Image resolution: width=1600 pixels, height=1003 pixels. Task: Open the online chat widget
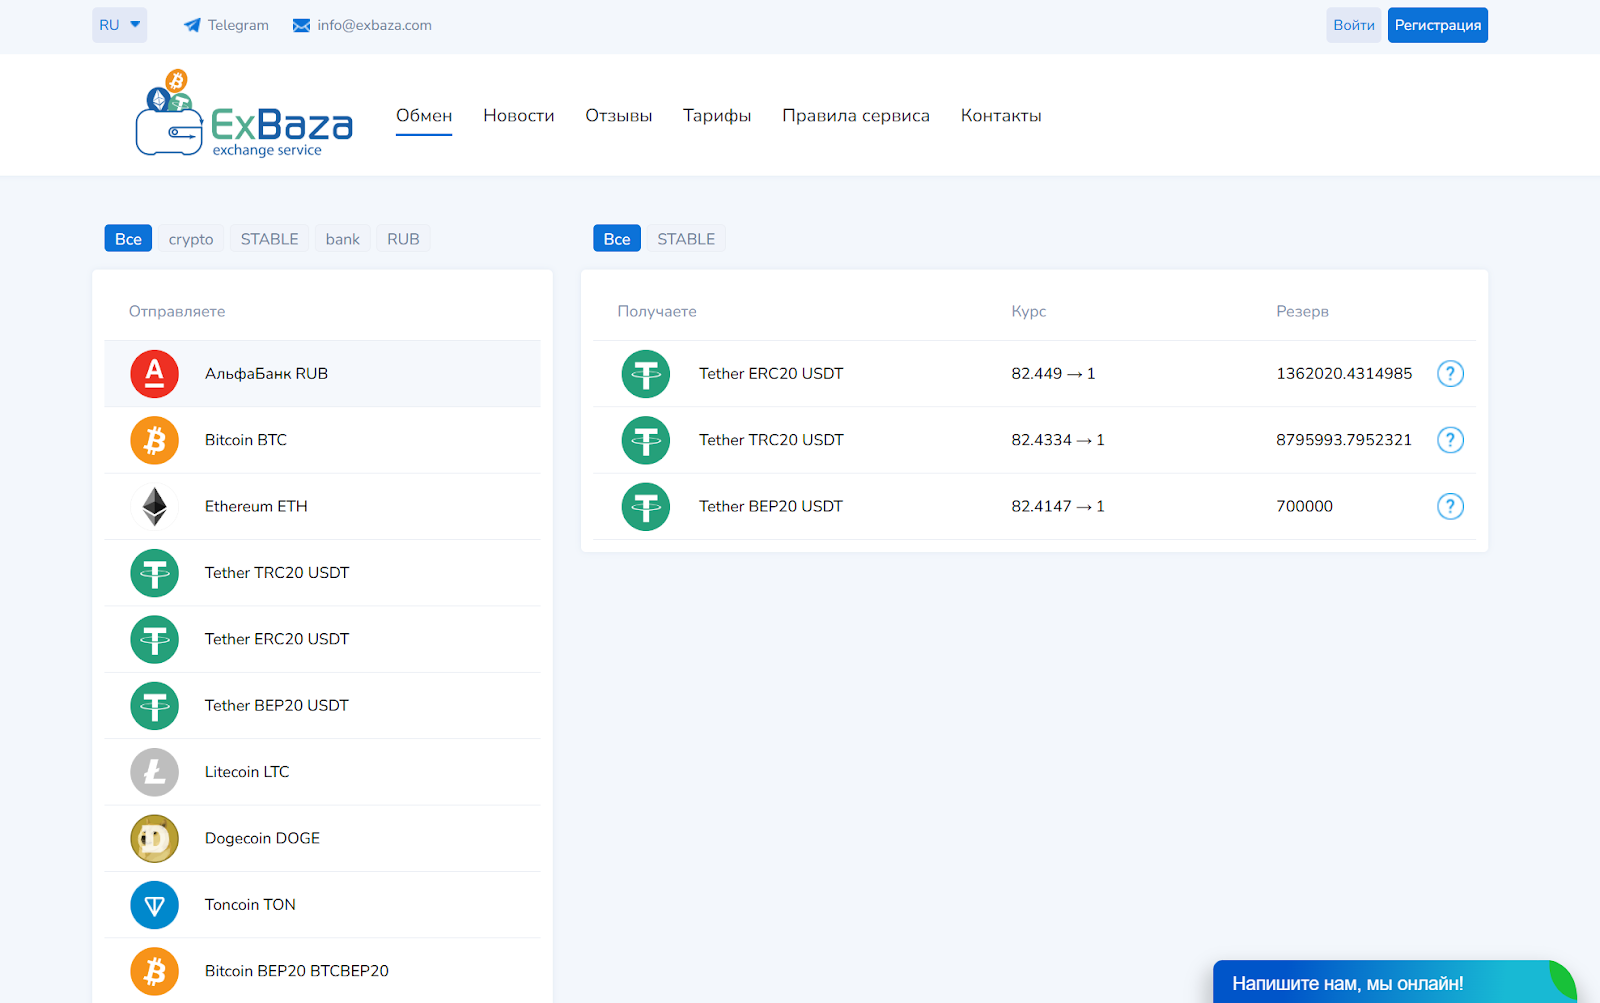(1395, 982)
